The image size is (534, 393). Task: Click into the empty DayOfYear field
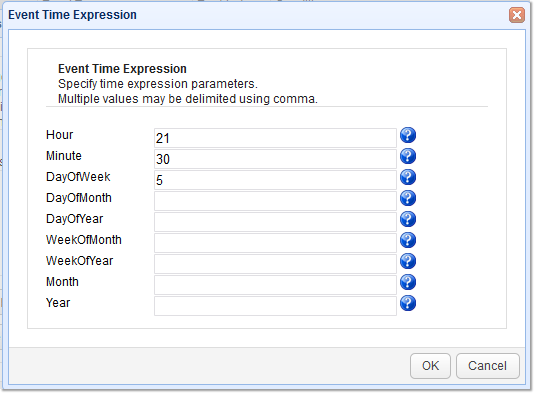[275, 222]
